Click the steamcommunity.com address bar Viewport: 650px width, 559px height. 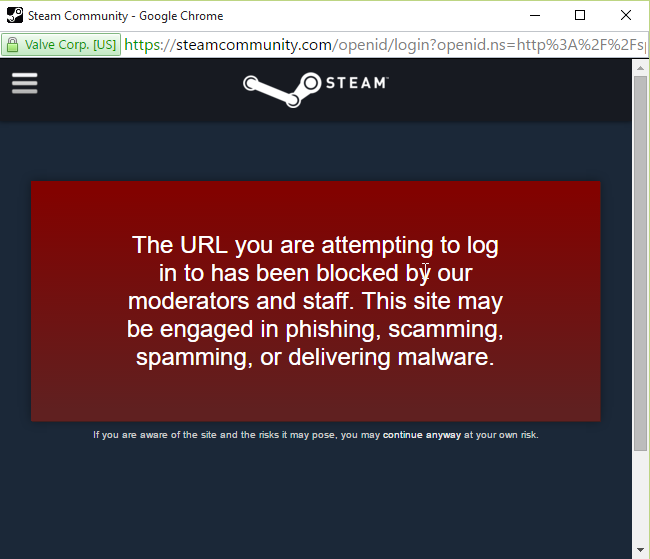tap(384, 45)
